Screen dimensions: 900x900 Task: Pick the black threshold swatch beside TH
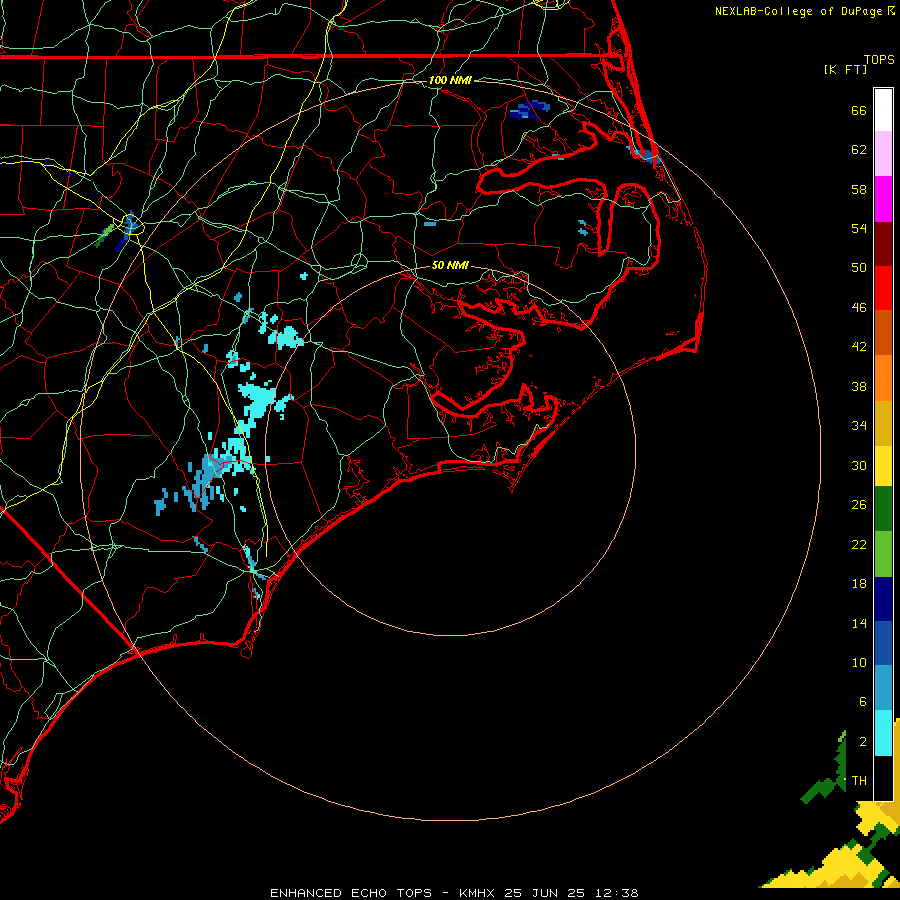[883, 778]
